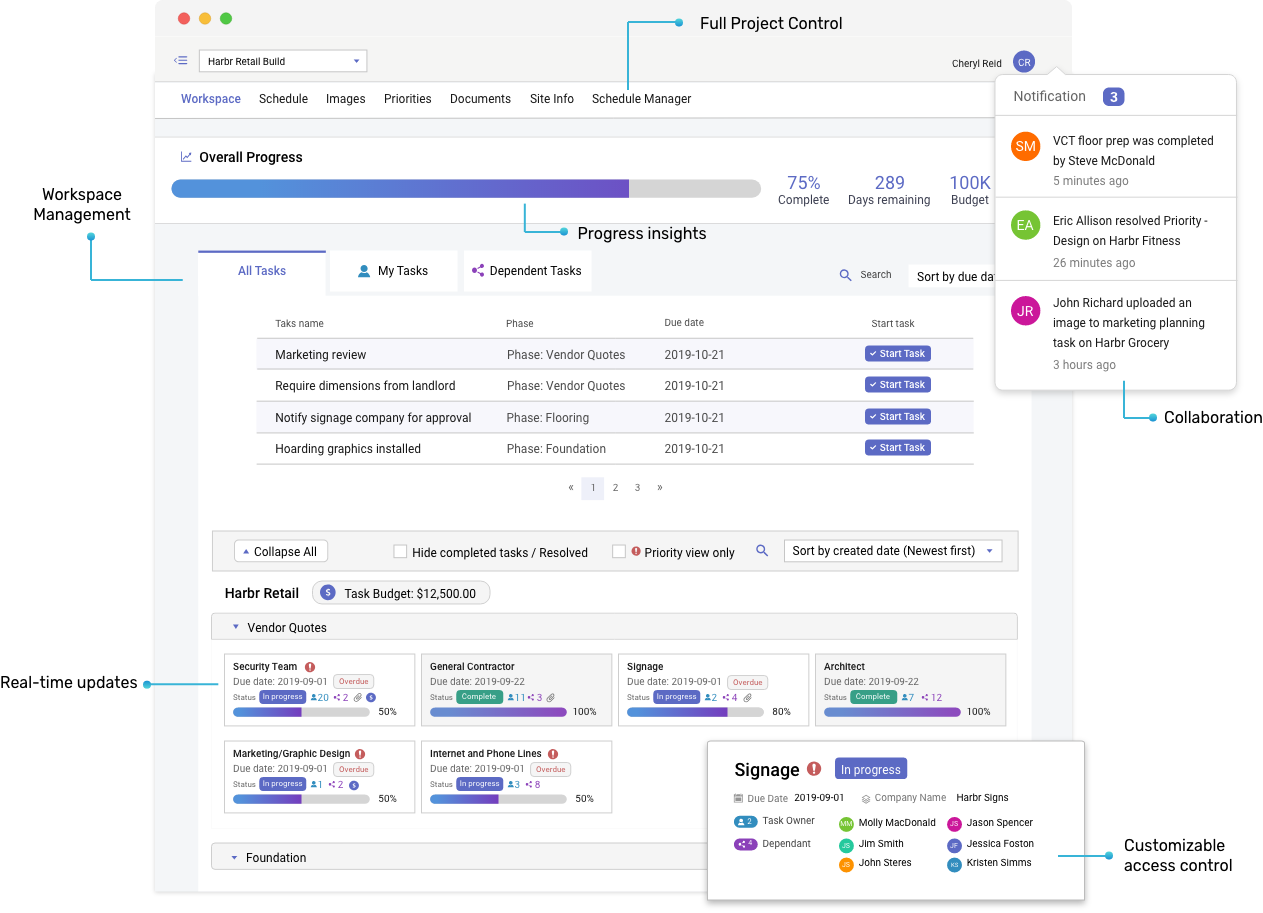Viewport: 1263px width, 913px height.
Task: Click the Overall Progress chart icon
Action: coord(186,157)
